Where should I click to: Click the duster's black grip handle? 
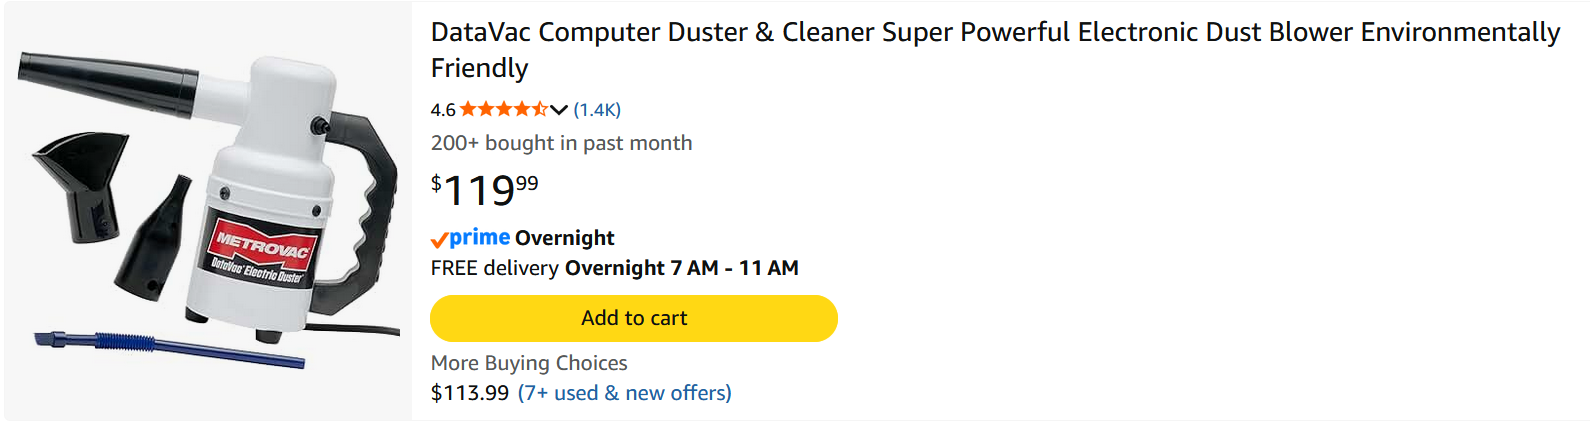point(372,190)
